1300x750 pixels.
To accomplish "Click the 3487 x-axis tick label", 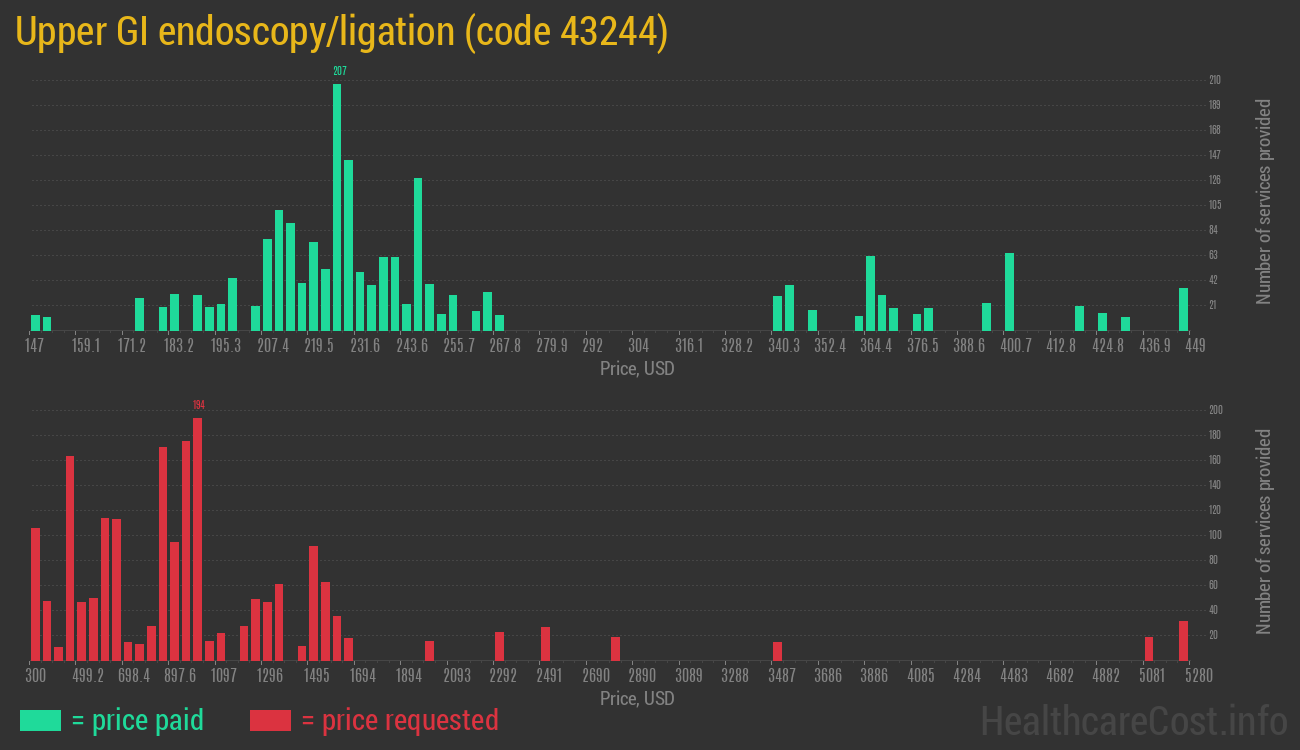I will tap(782, 676).
